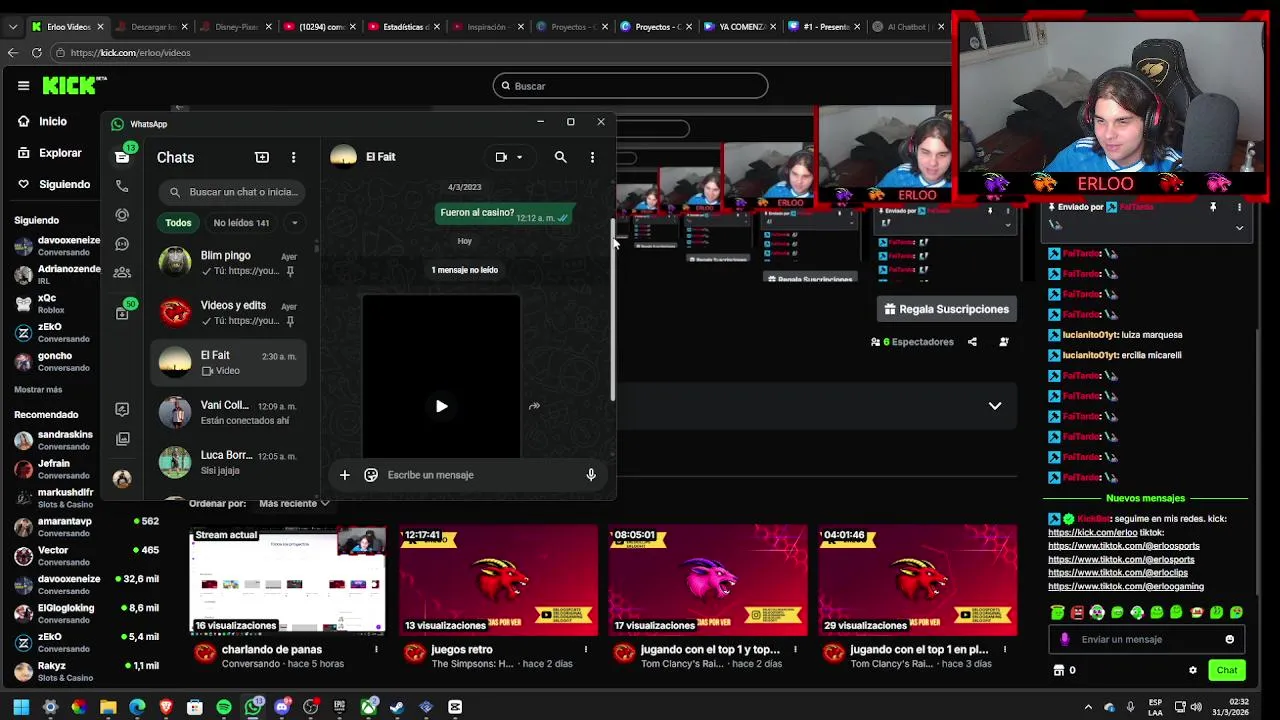This screenshot has height=720, width=1280.
Task: Open WhatsApp archived chats icon with 50 badge
Action: (123, 312)
